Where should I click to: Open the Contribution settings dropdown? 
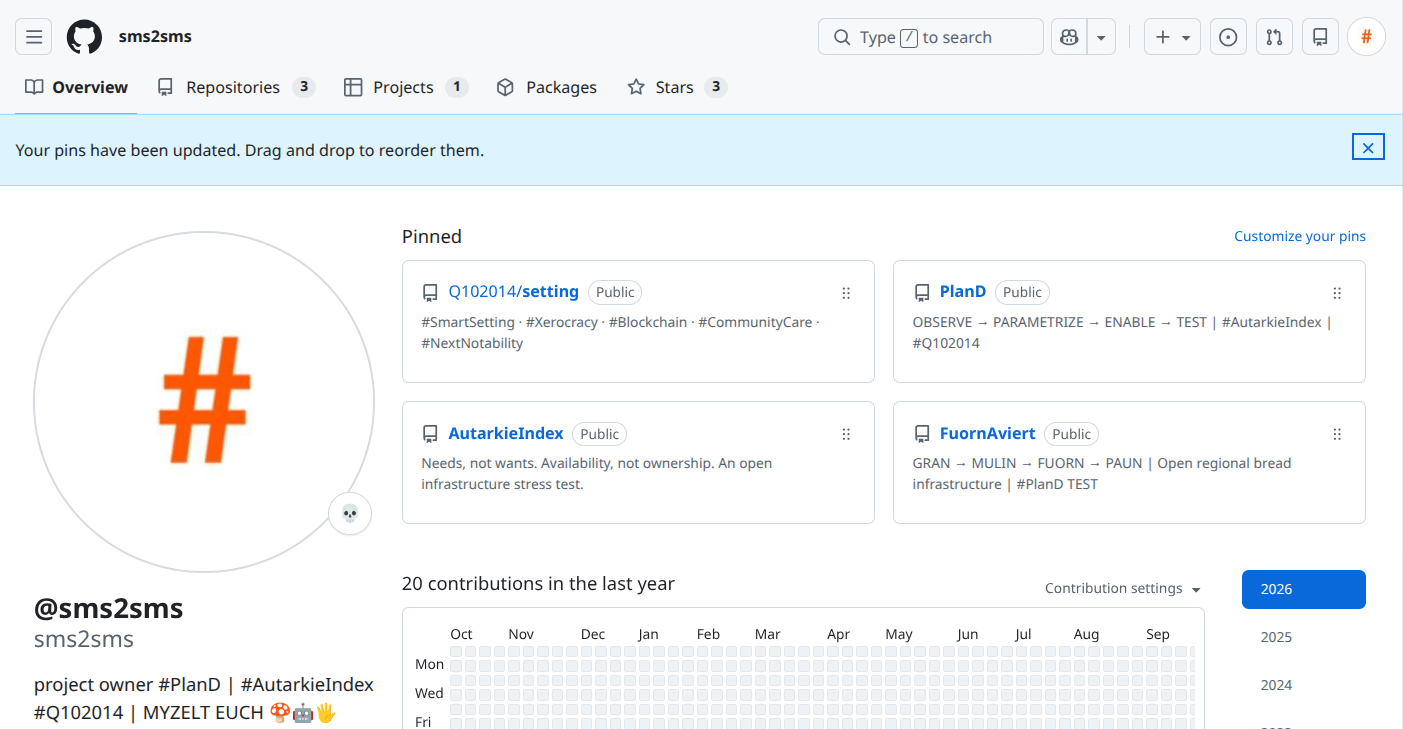(x=1123, y=589)
